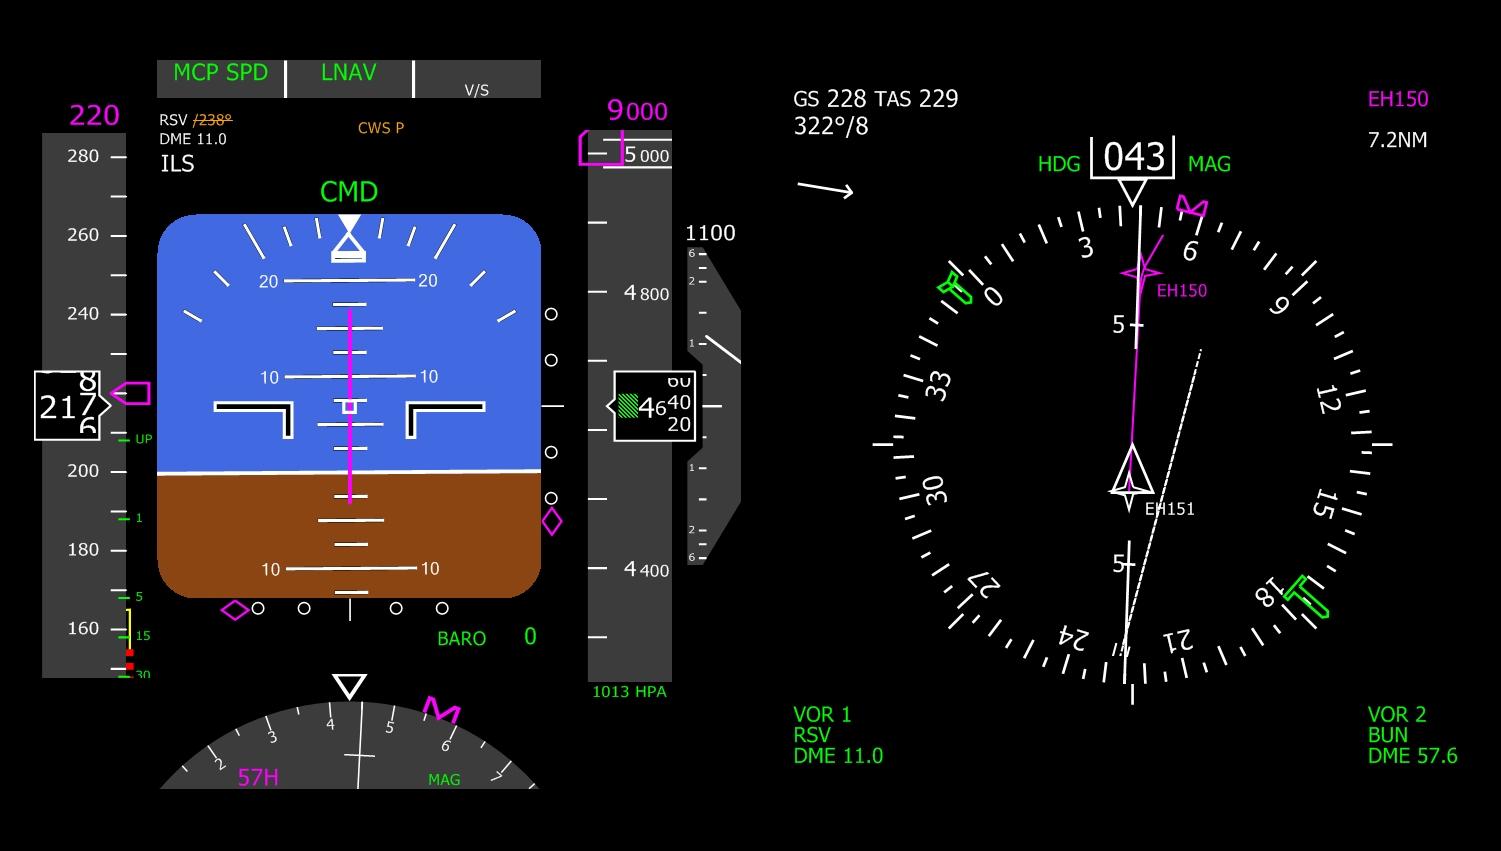Click the EH150 magenta label on map
Image resolution: width=1501 pixels, height=851 pixels.
tap(1182, 291)
